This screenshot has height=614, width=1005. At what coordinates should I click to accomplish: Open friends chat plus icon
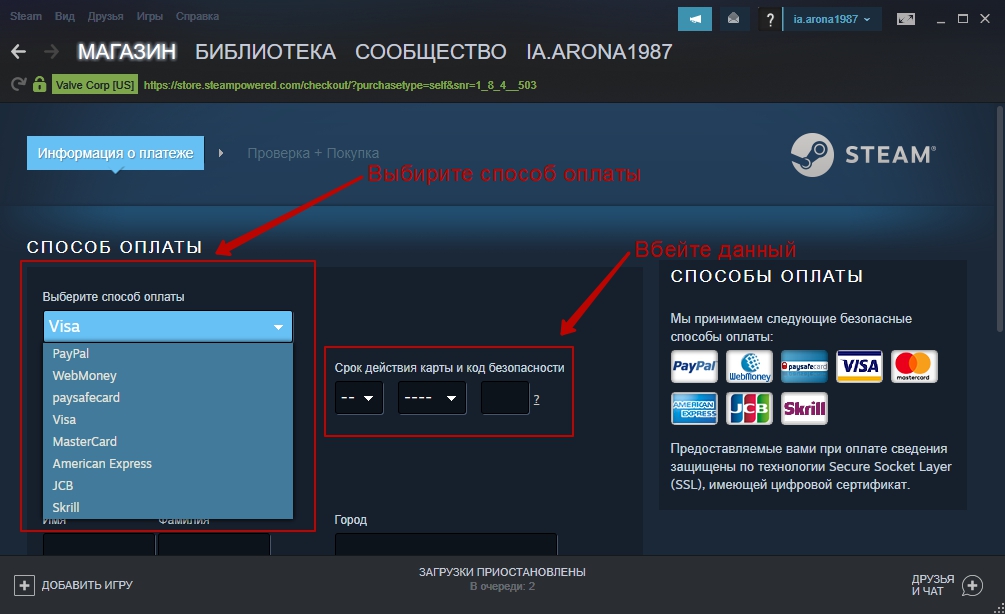(x=972, y=585)
